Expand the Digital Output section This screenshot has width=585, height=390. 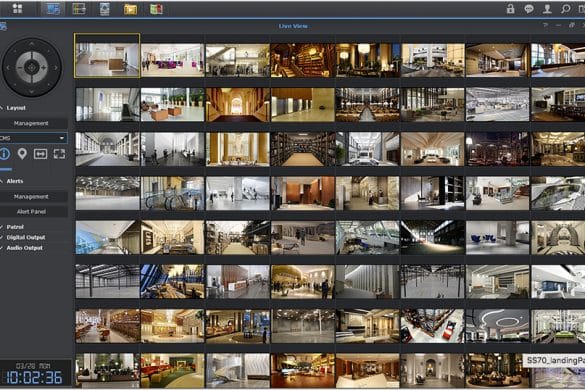(23, 237)
